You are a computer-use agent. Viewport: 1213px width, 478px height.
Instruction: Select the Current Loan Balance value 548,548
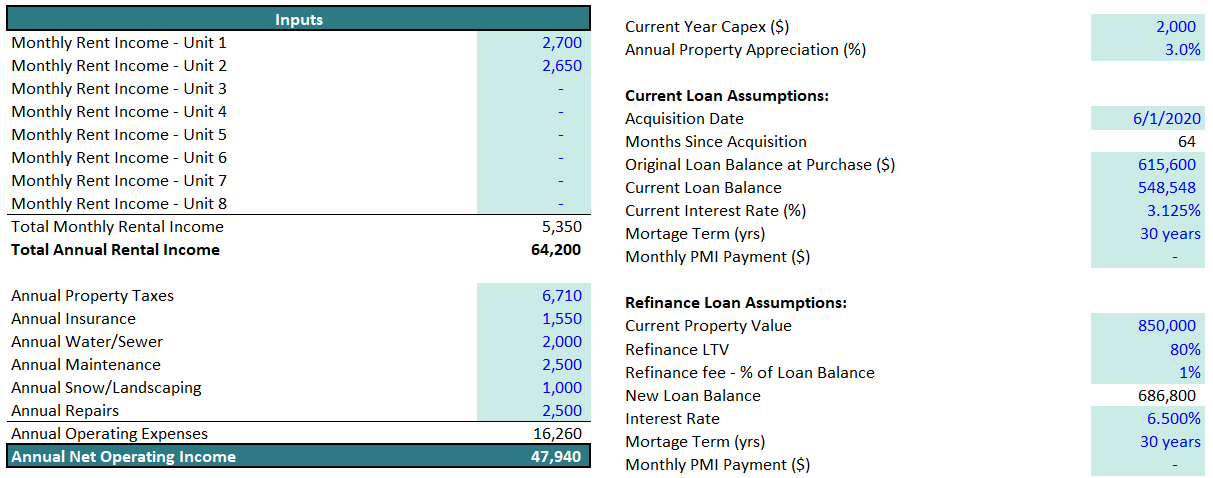click(1147, 188)
